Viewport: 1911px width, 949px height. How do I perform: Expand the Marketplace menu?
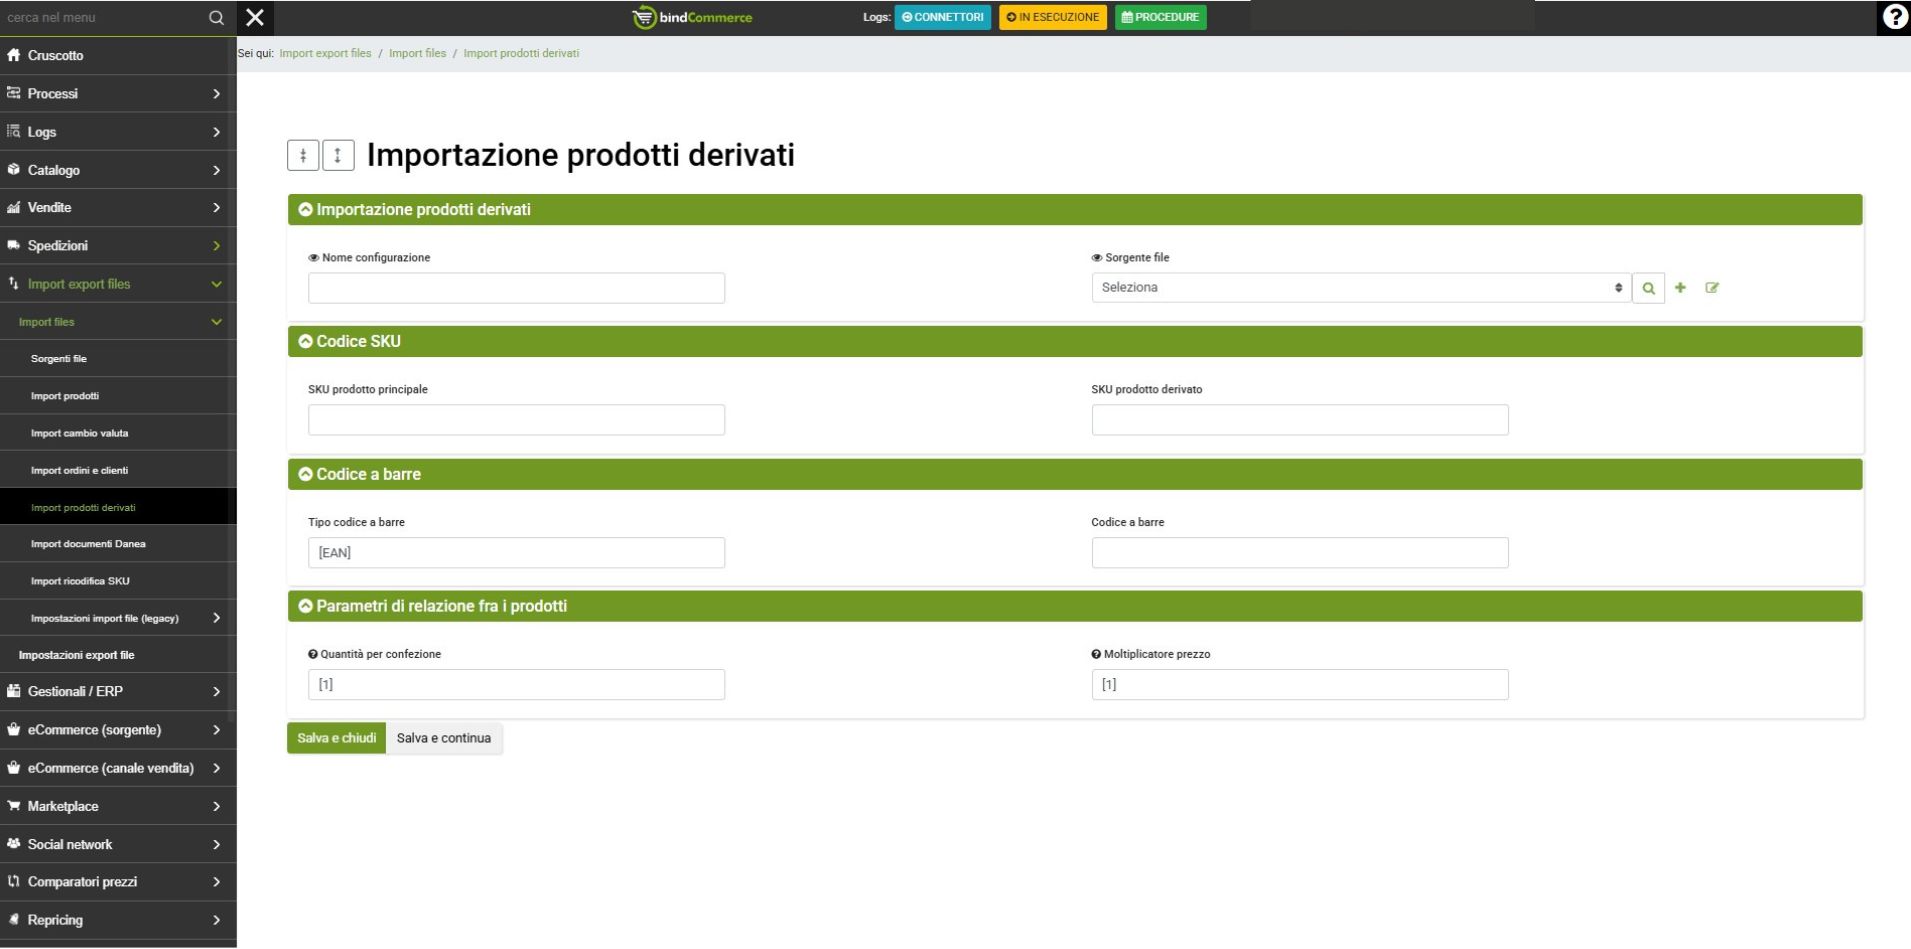click(117, 806)
